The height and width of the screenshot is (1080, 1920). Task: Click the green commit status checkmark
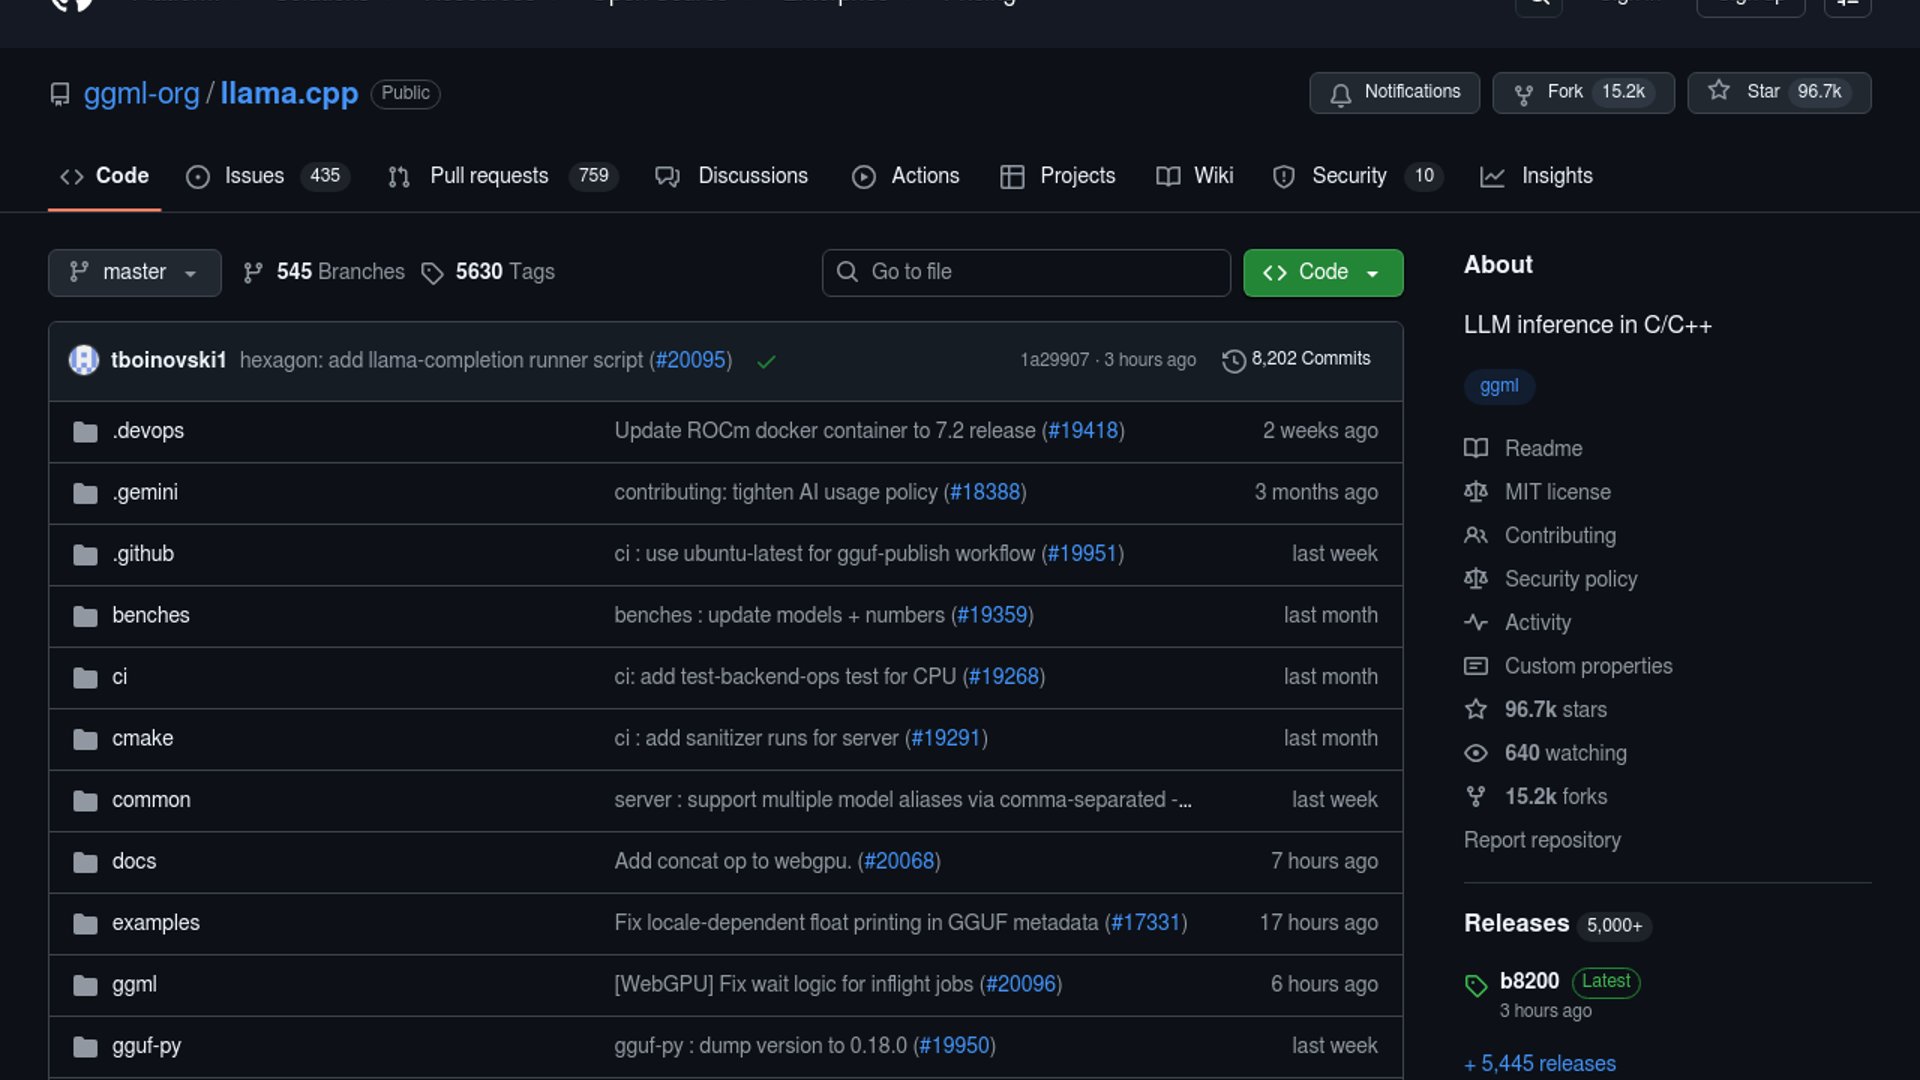pos(766,361)
